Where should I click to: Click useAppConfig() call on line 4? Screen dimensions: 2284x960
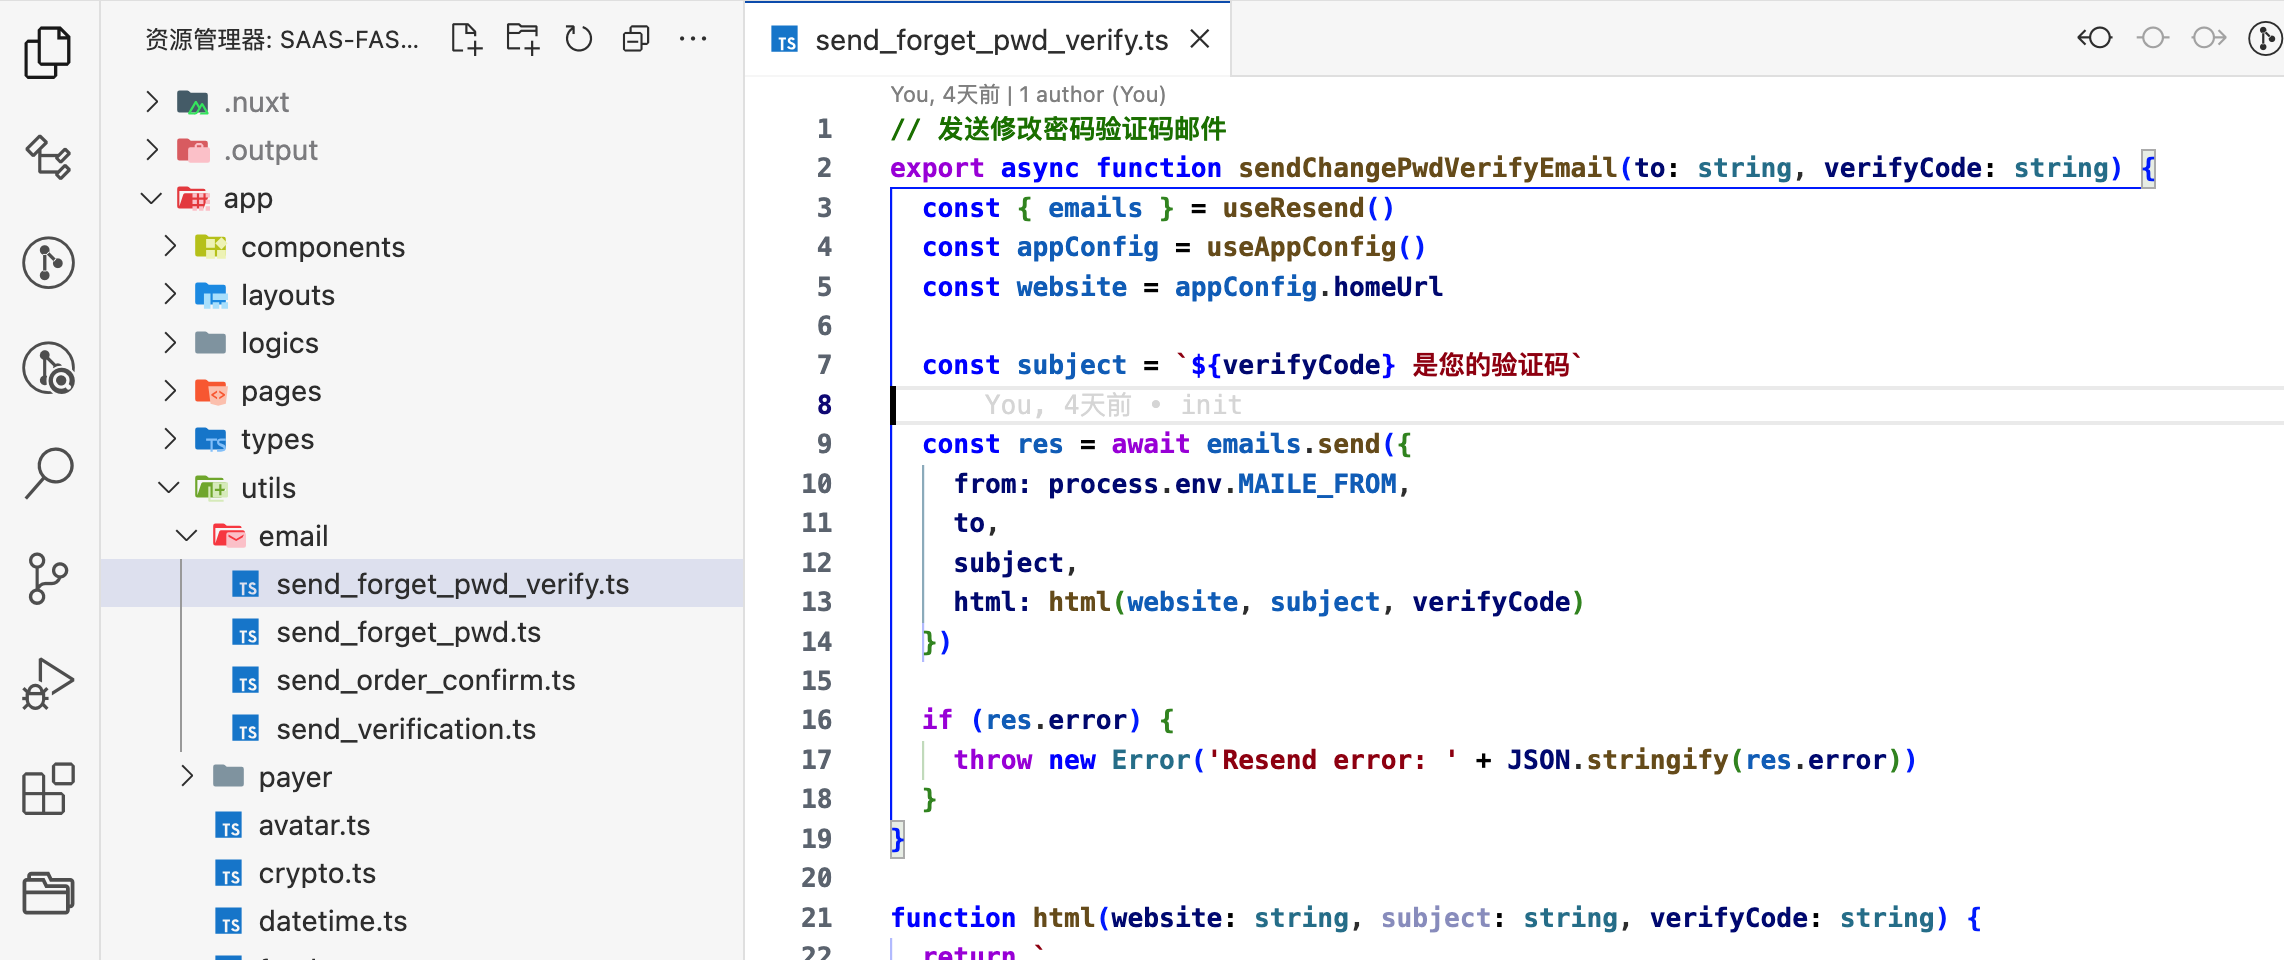(1316, 247)
